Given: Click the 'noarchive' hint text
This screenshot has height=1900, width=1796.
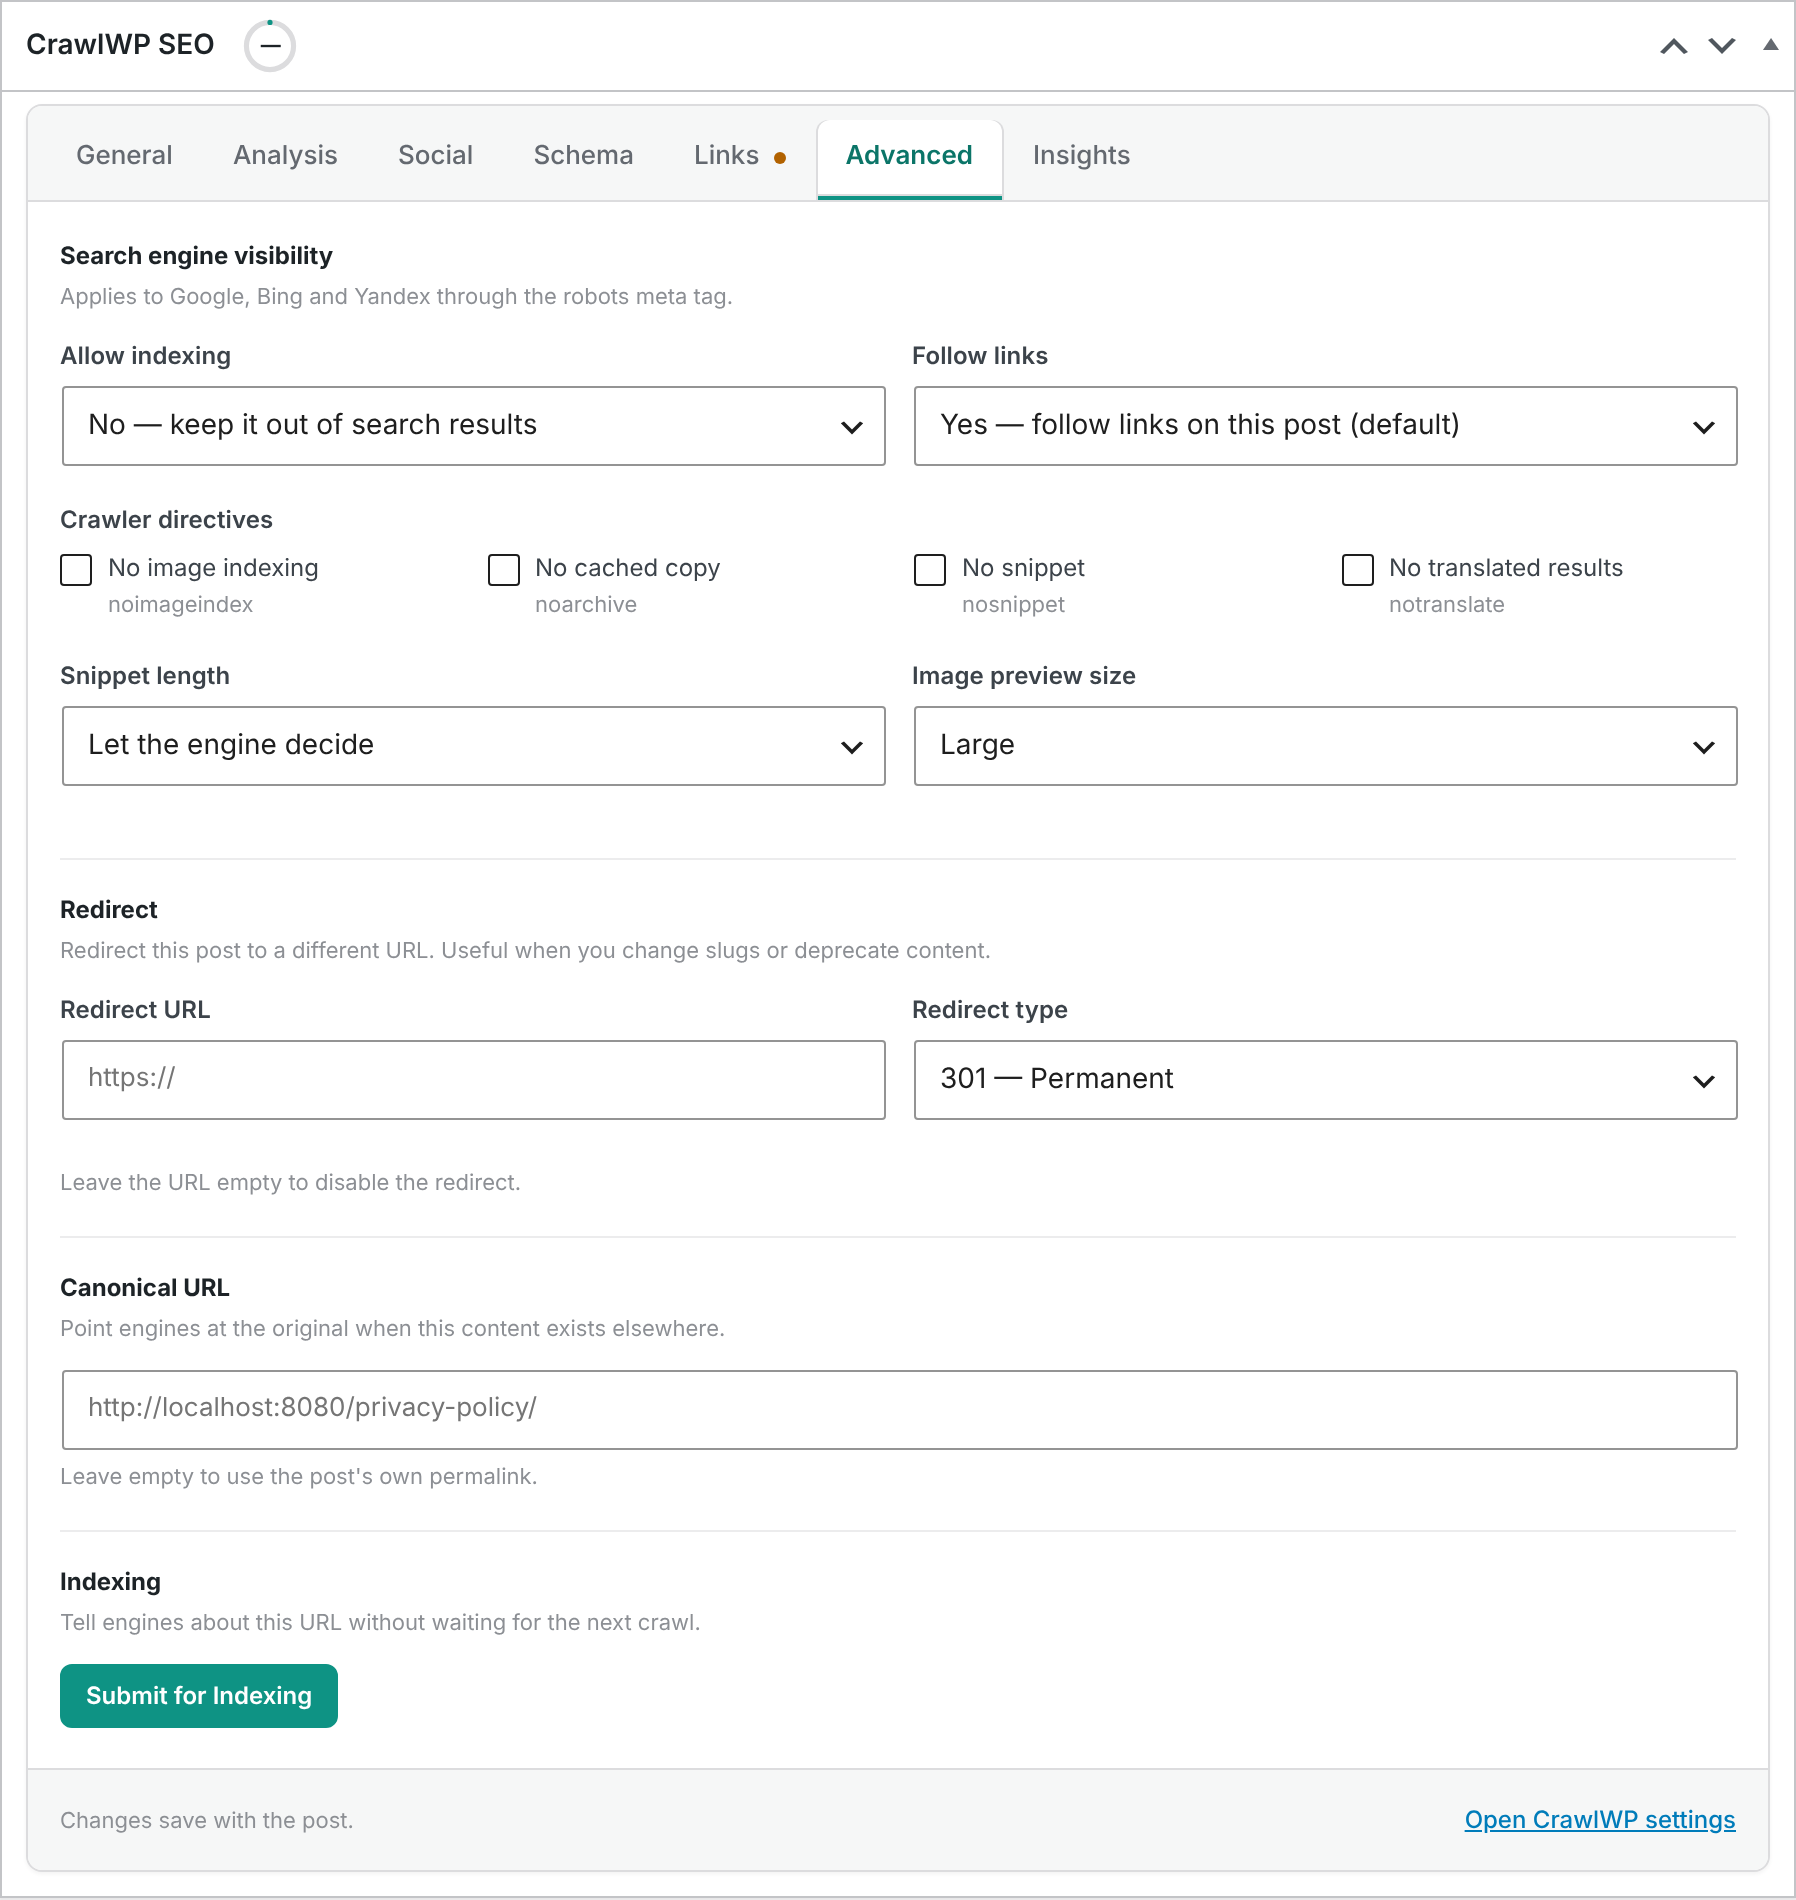Looking at the screenshot, I should (586, 605).
